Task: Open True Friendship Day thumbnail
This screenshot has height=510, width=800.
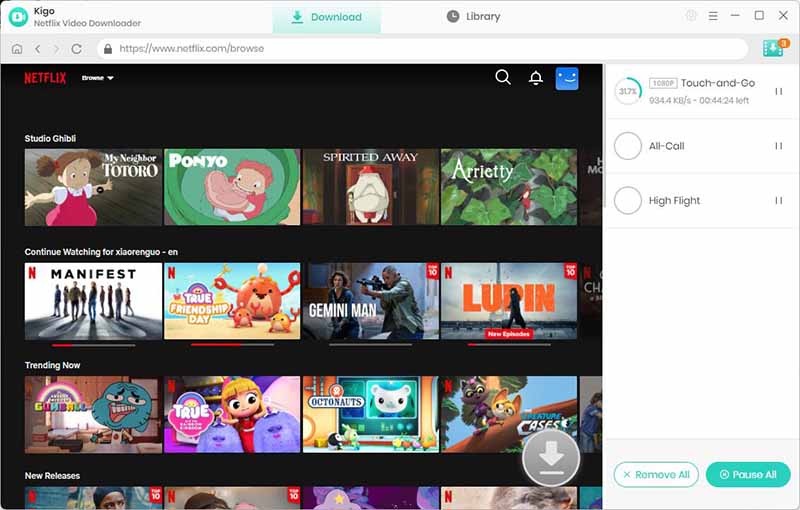Action: [232, 301]
